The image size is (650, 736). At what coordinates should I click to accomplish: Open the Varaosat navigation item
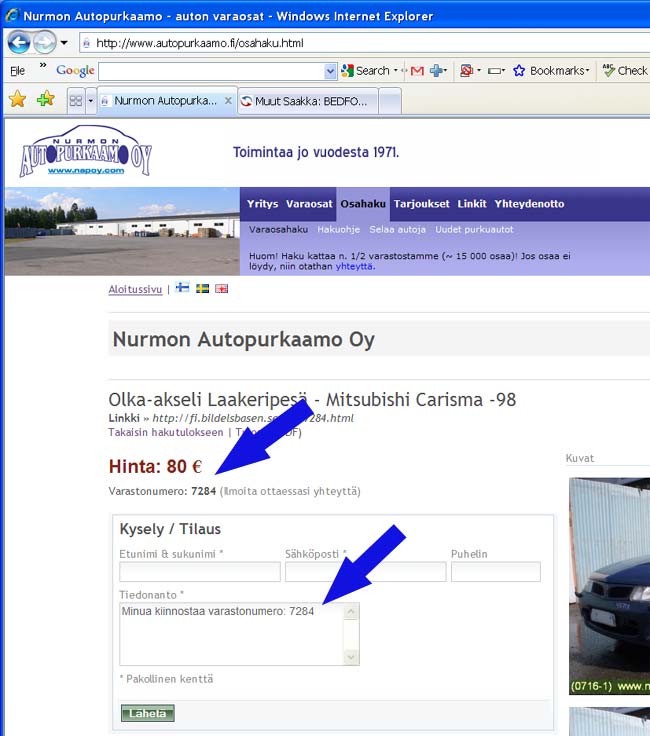coord(309,204)
